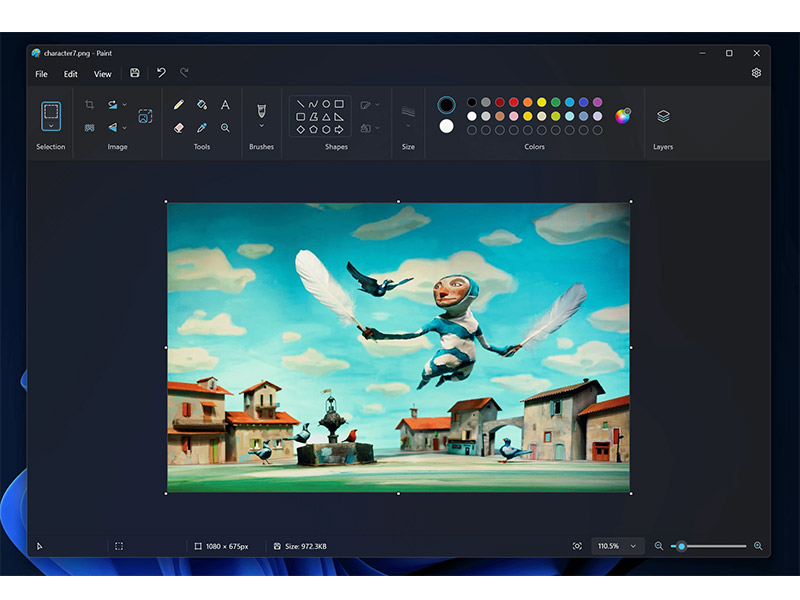
Task: Expand the Selection options chevron
Action: 51,126
